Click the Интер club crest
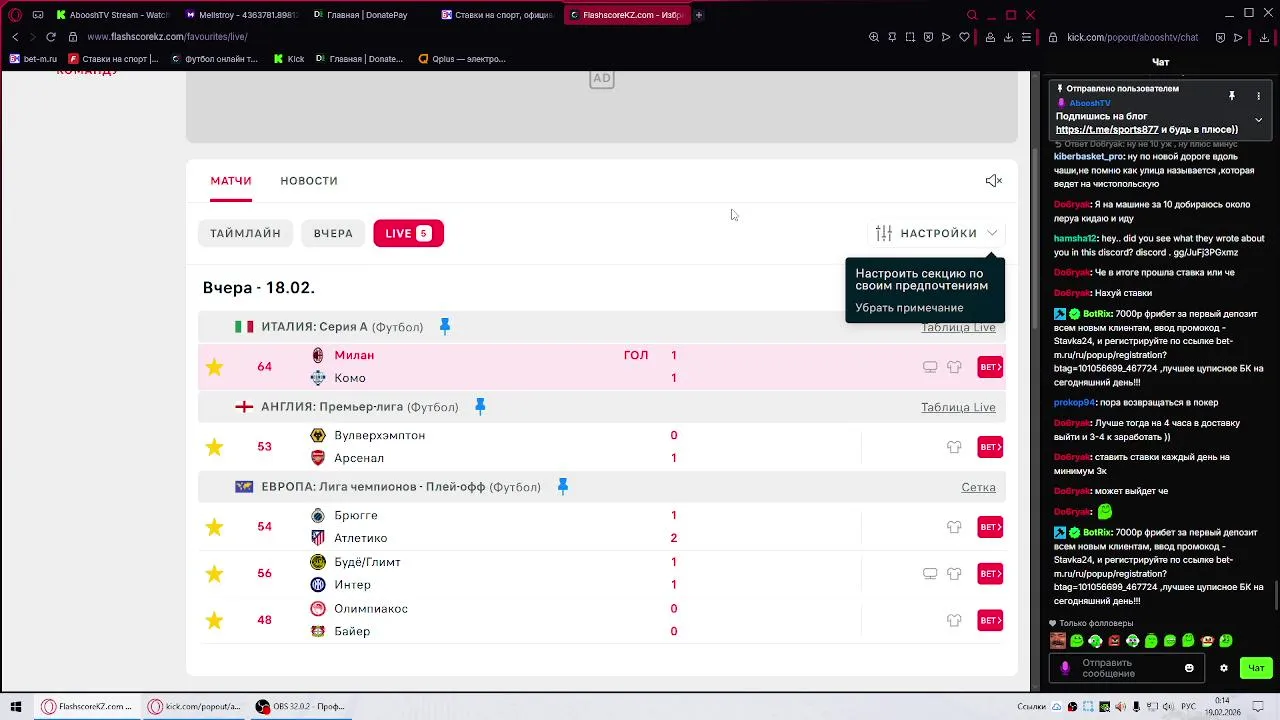This screenshot has width=1280, height=720. 318,585
